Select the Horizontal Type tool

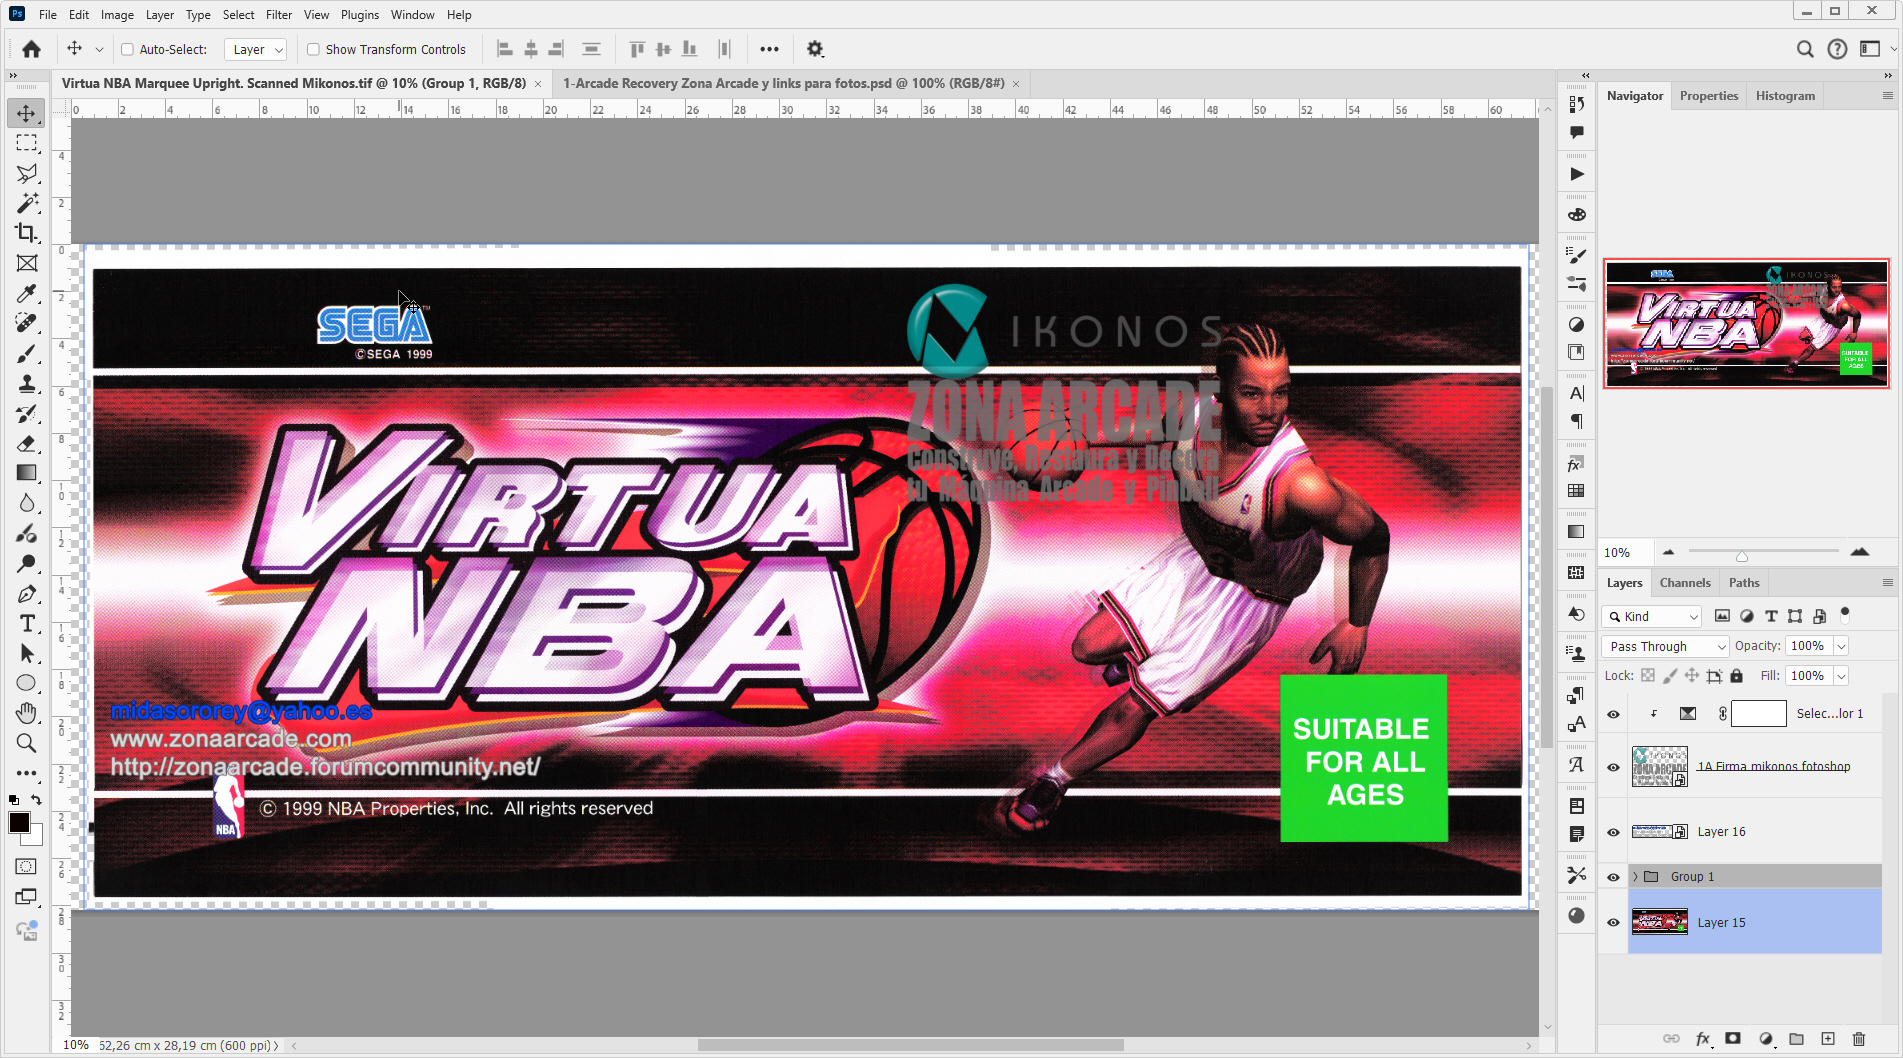pos(25,623)
